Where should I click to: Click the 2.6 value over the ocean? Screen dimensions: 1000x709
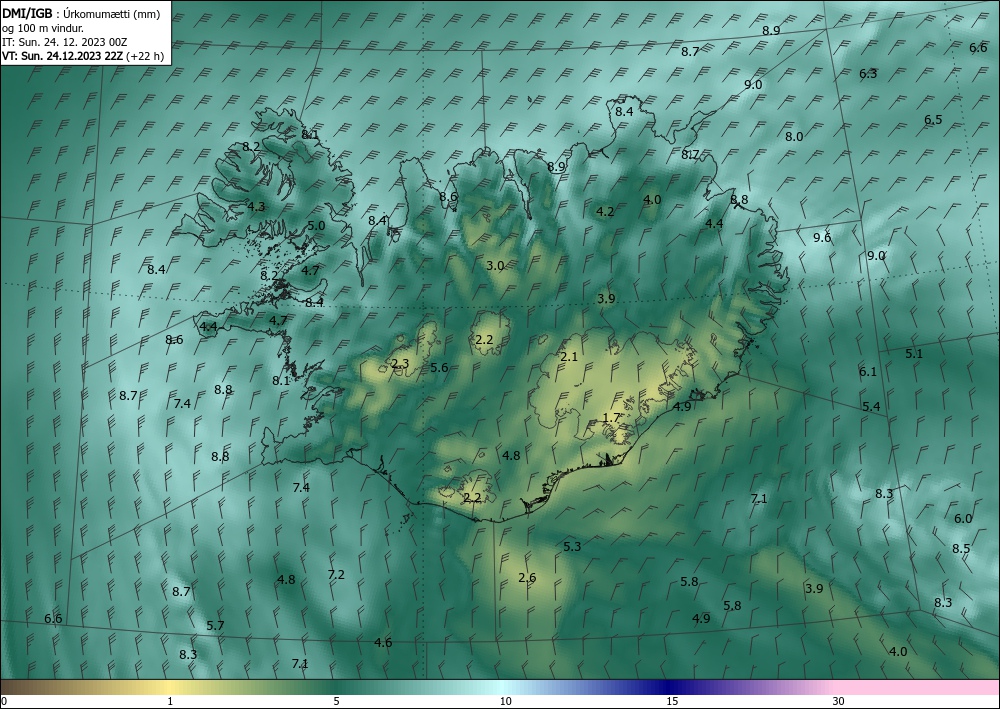coord(527,578)
